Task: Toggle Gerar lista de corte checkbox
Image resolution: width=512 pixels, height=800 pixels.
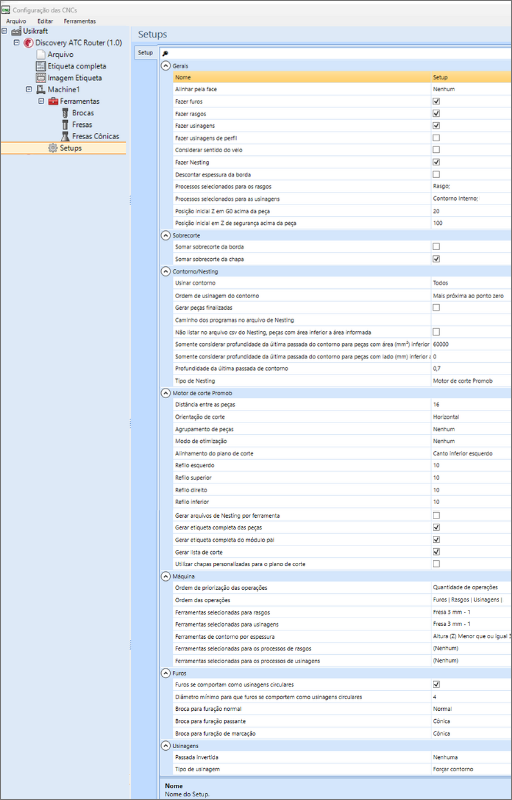Action: pyautogui.click(x=436, y=552)
